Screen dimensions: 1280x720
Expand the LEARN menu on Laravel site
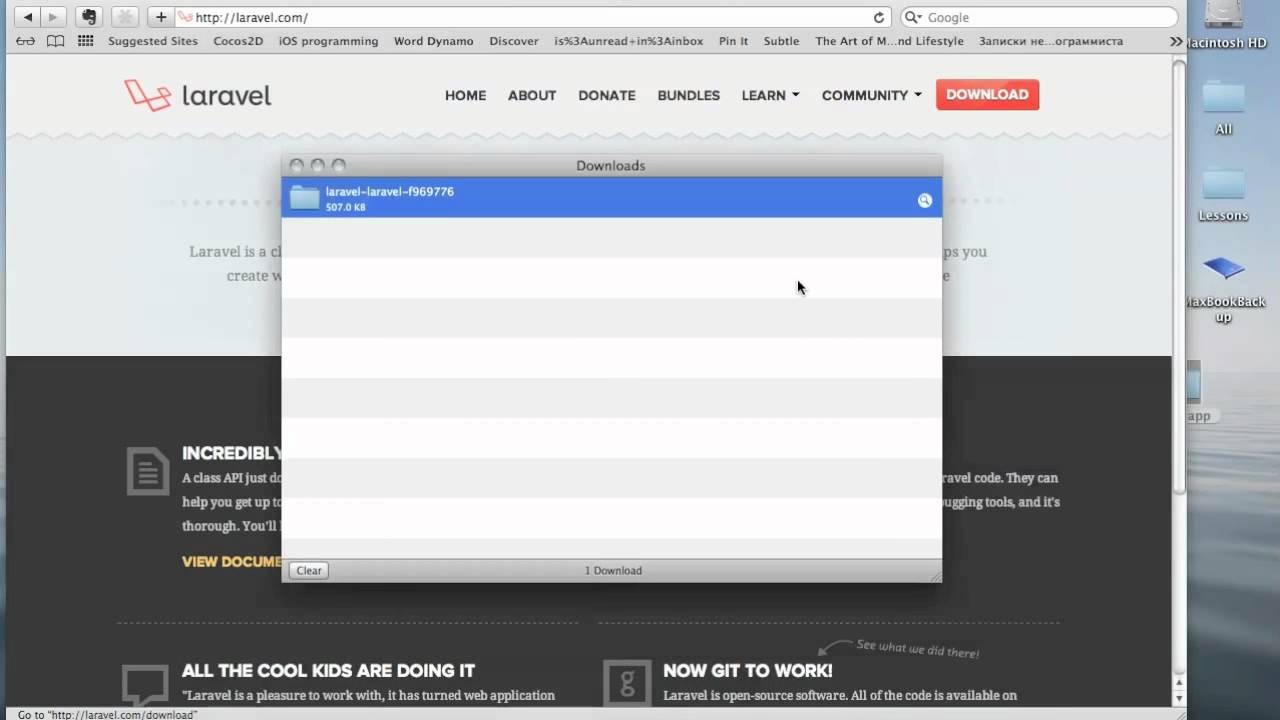(770, 95)
